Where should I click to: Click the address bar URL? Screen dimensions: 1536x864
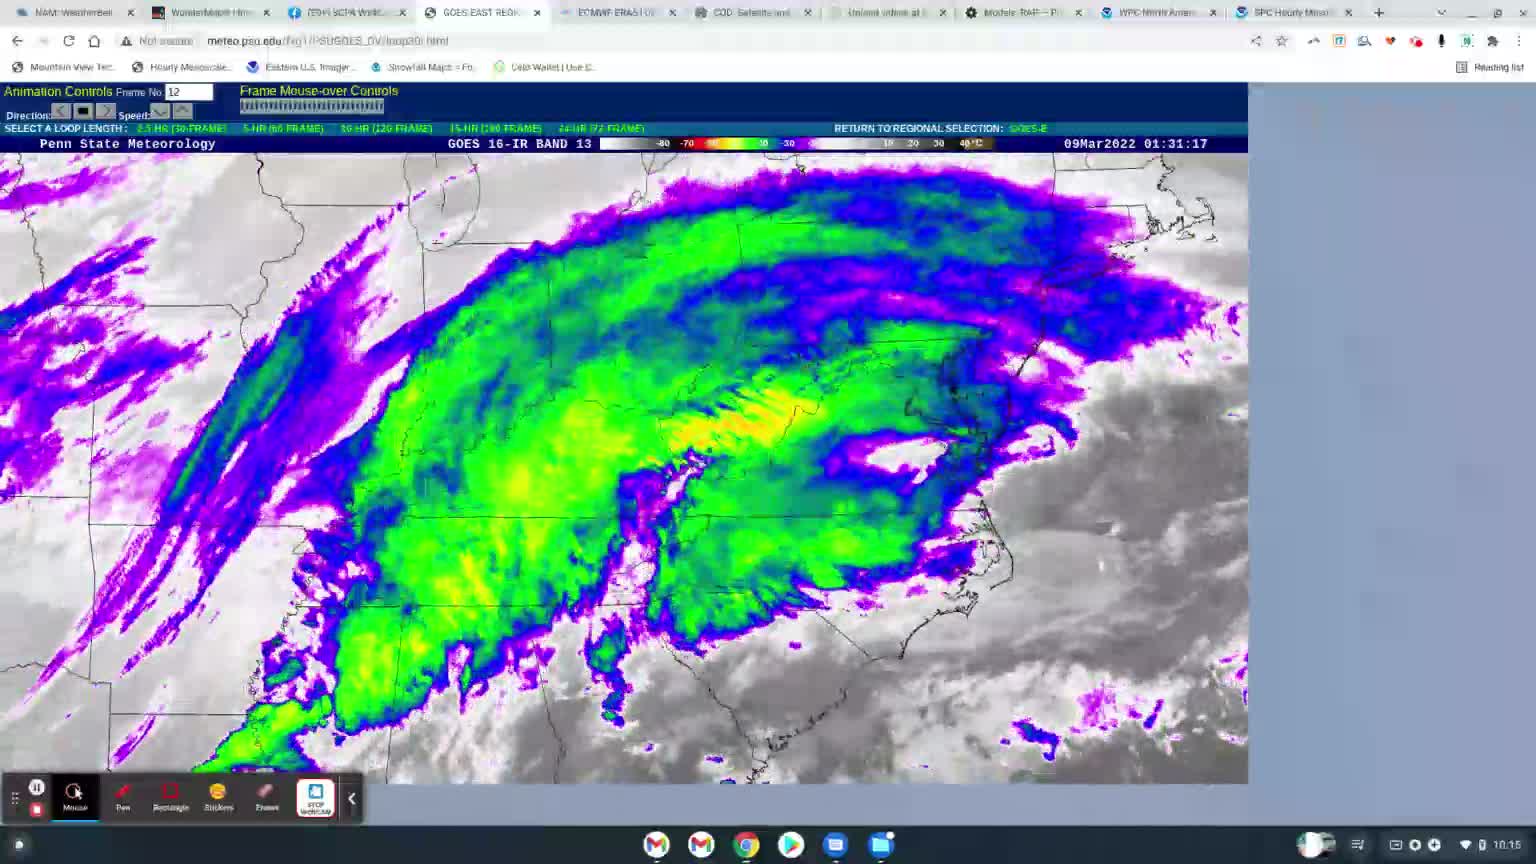click(327, 41)
